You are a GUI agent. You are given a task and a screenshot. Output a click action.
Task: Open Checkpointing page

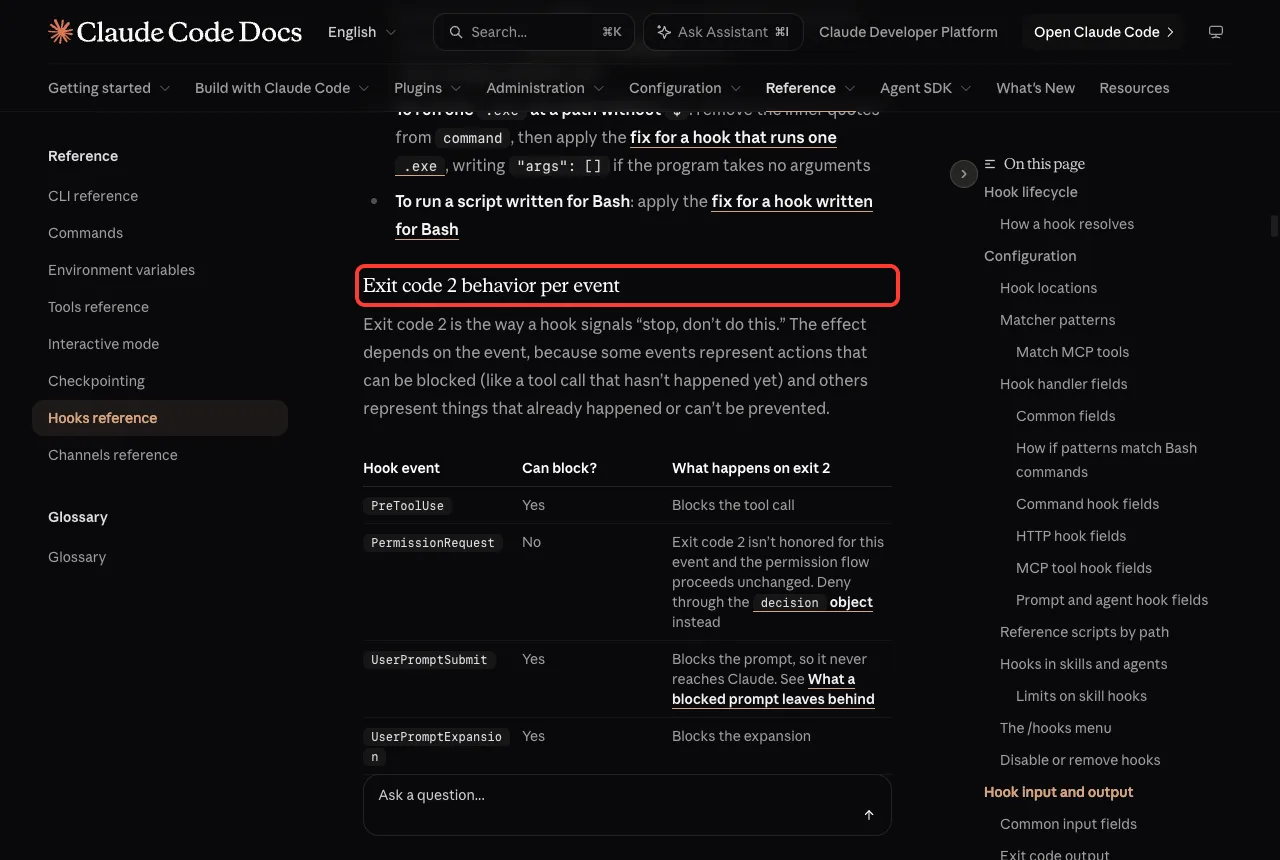(96, 381)
